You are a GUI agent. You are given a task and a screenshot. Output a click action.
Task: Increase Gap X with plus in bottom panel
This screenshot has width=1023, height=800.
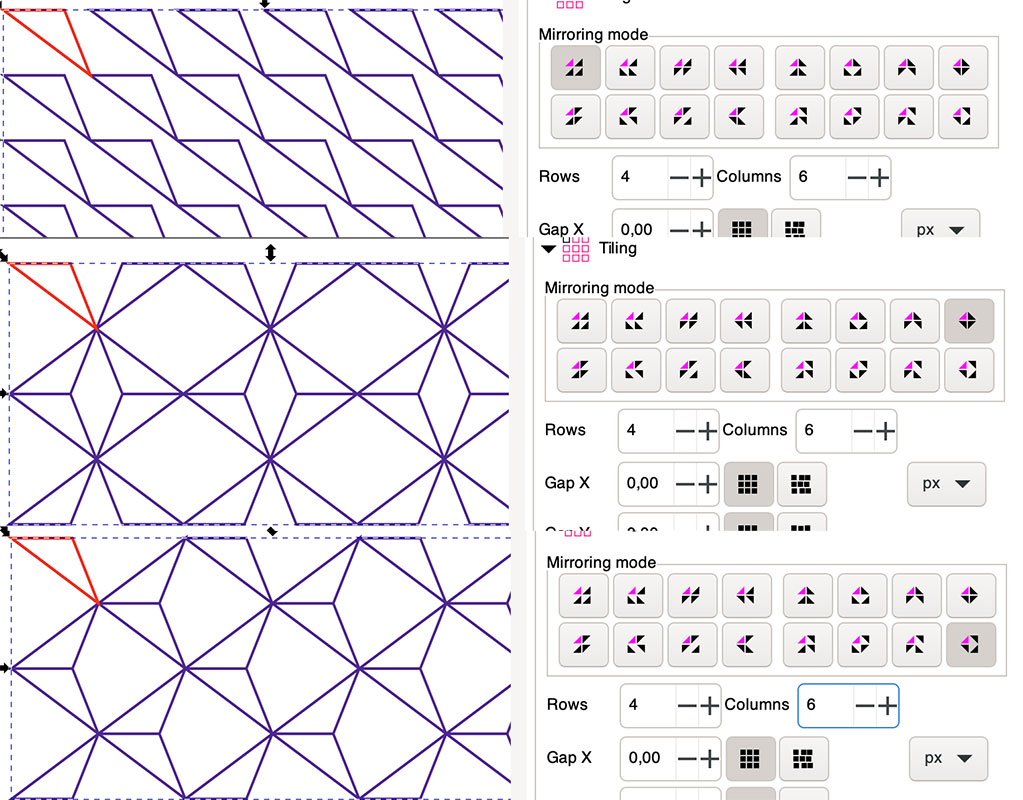709,759
